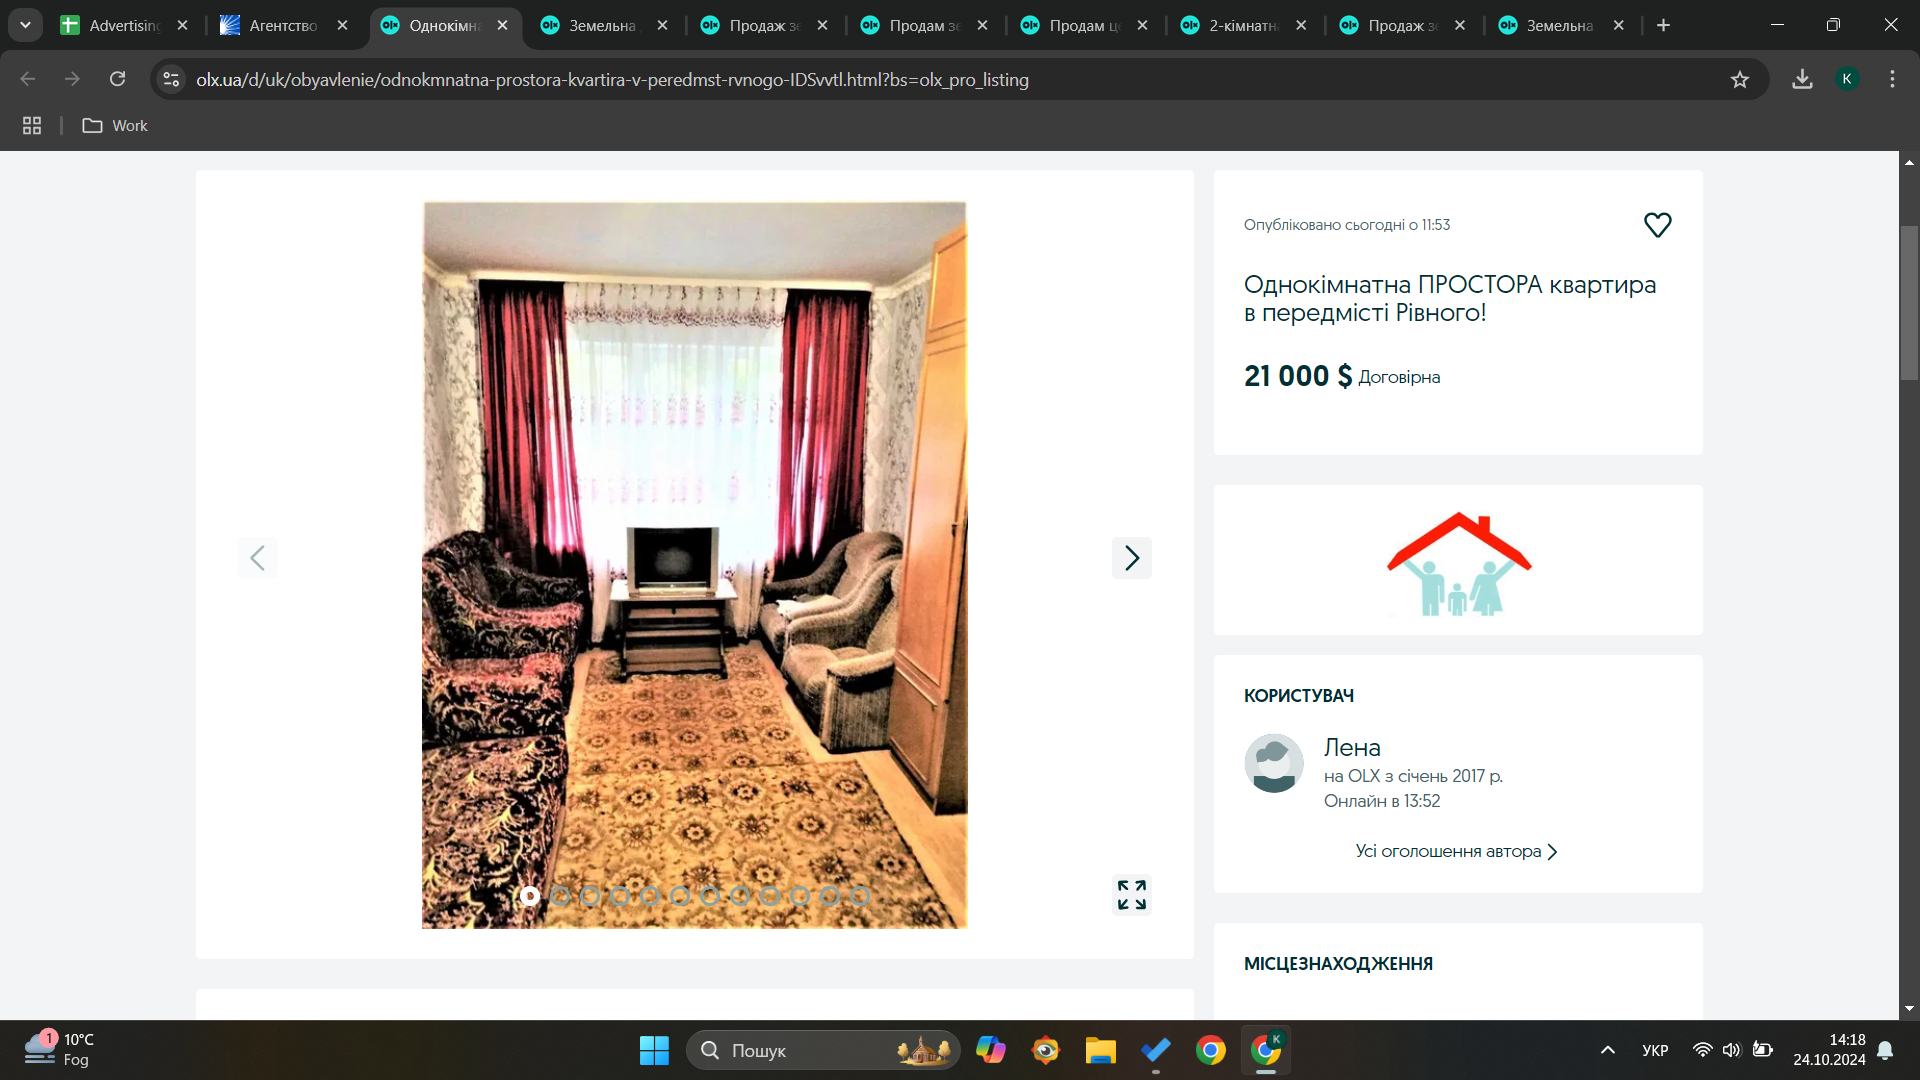Open fullscreen photo view icon
Viewport: 1920px width, 1080px height.
pos(1131,895)
